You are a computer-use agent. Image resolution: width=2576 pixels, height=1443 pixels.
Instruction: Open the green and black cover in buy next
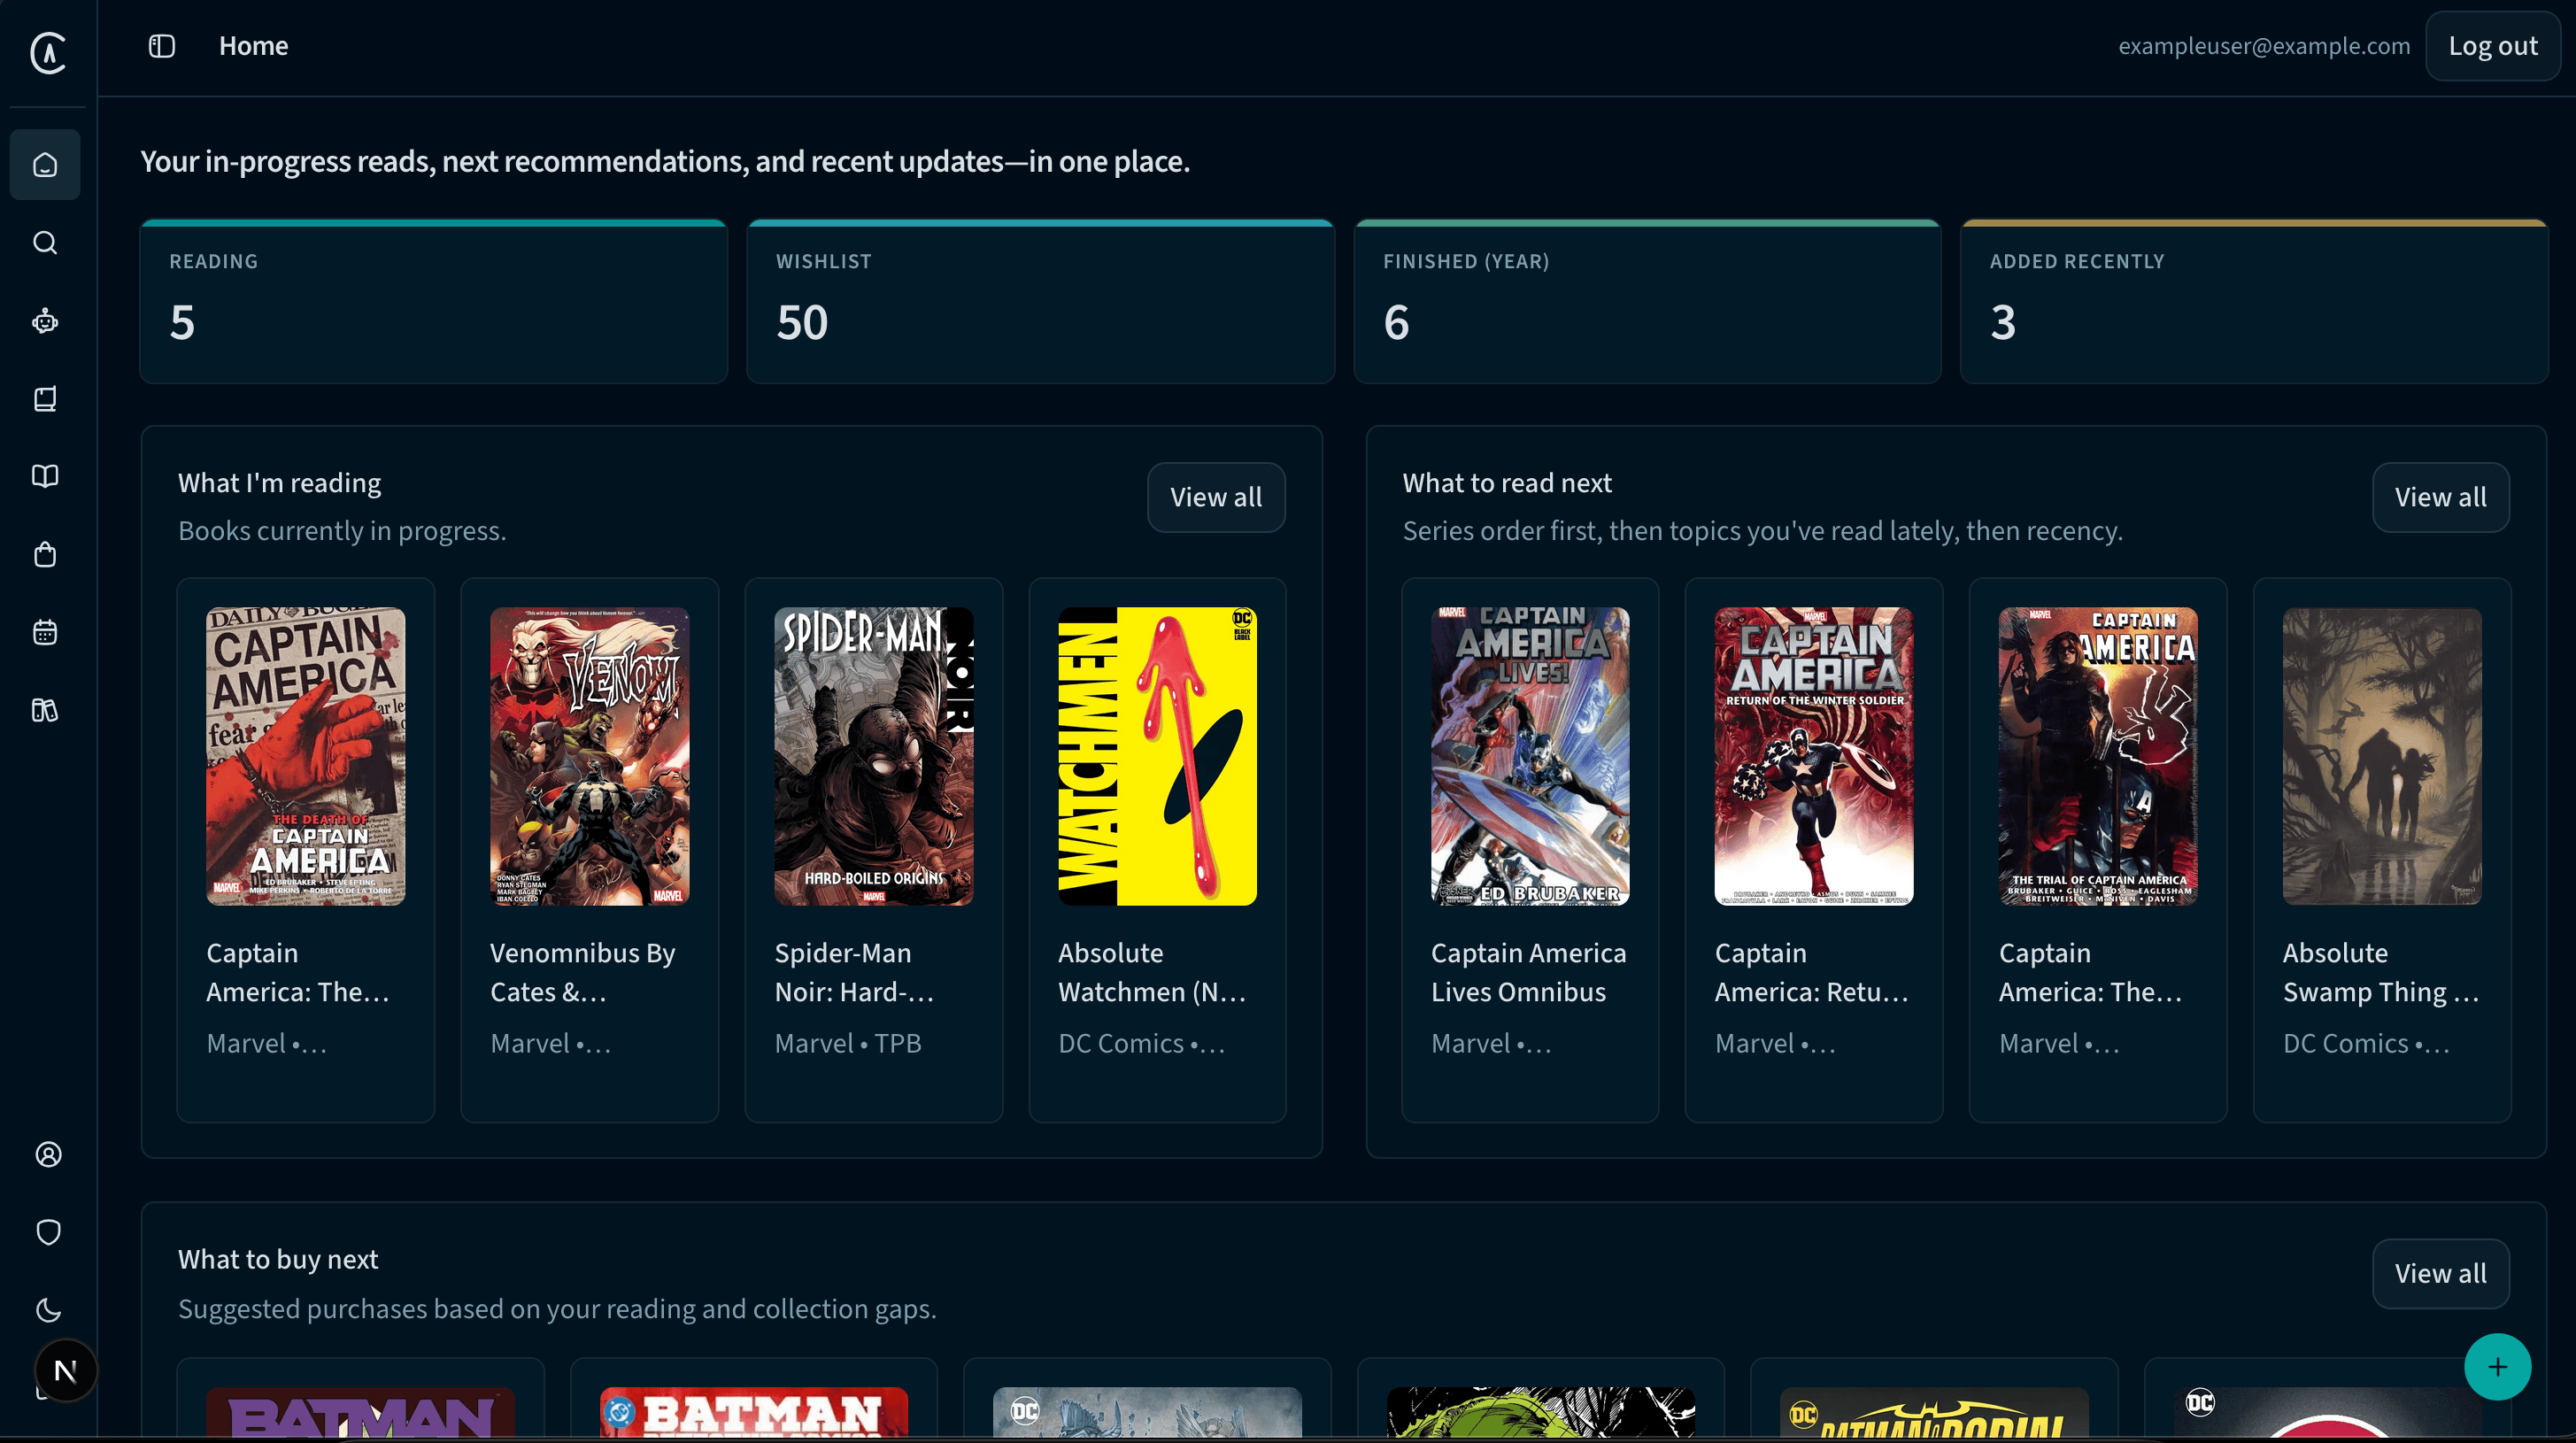coord(1541,1412)
